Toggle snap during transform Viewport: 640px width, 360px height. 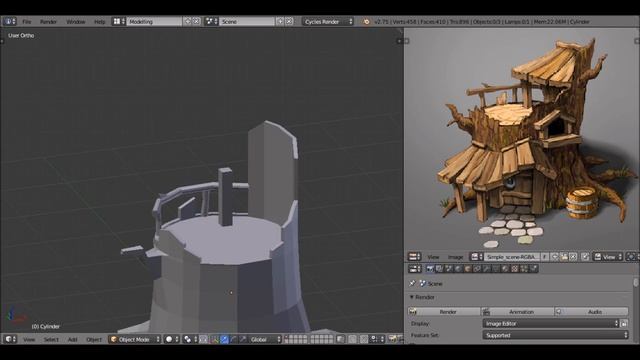[364, 339]
